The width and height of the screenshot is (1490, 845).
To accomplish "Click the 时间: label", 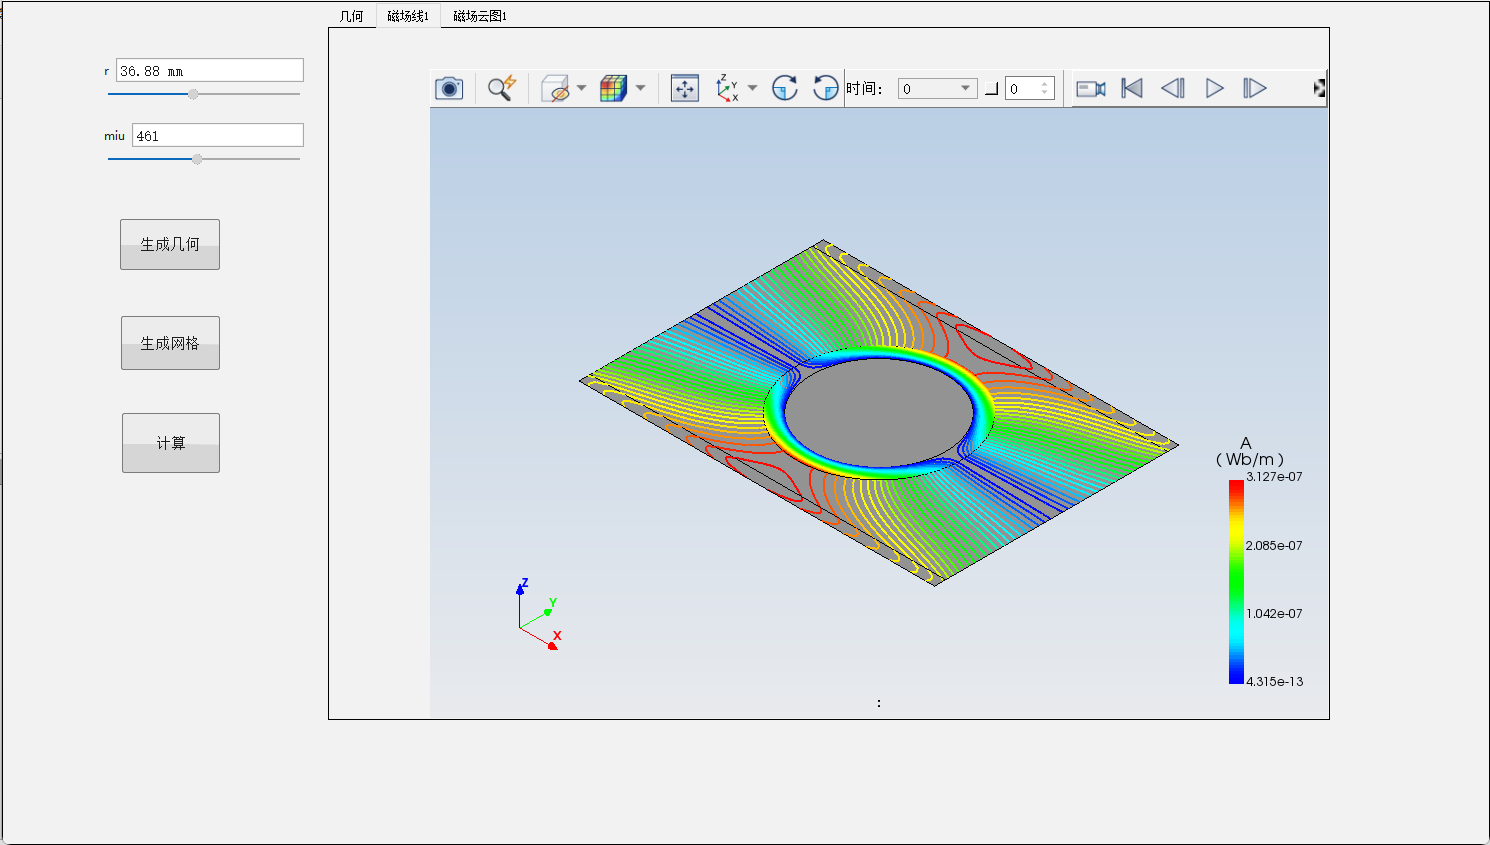I will point(864,89).
